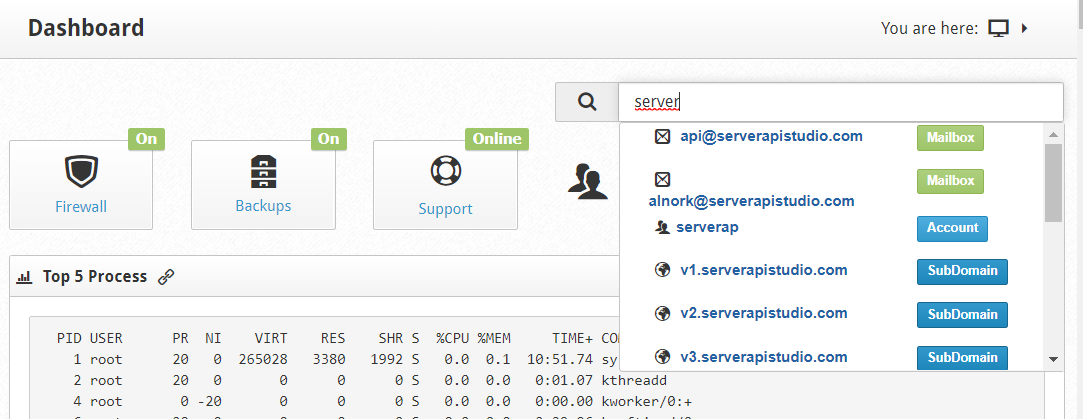Click the globe icon beside v2.serverapistudio.com
Screen dimensions: 1083x419
(662, 314)
